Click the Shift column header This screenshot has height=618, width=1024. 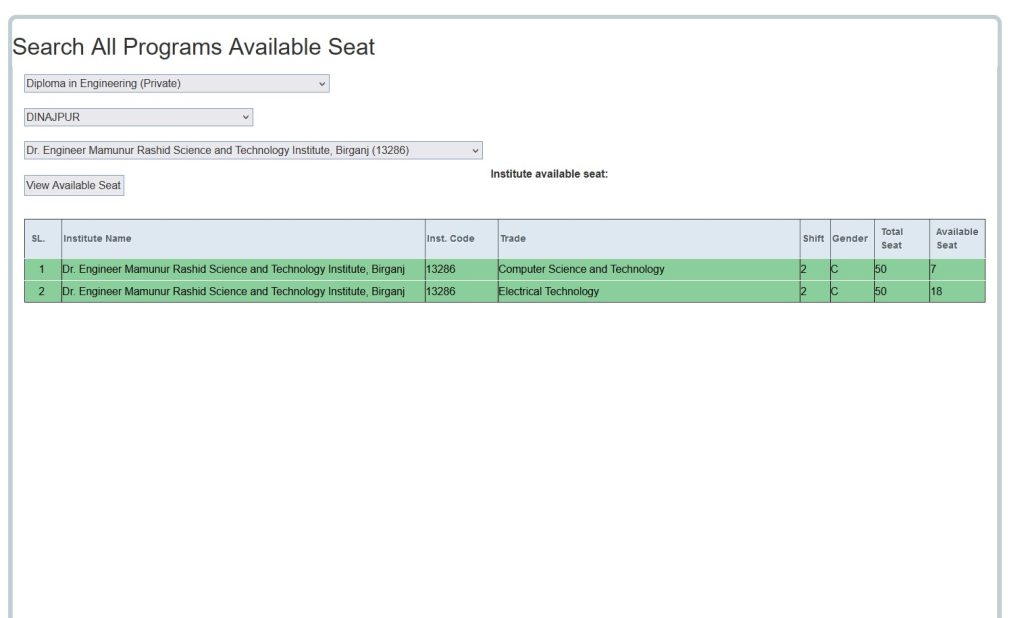pyautogui.click(x=813, y=238)
